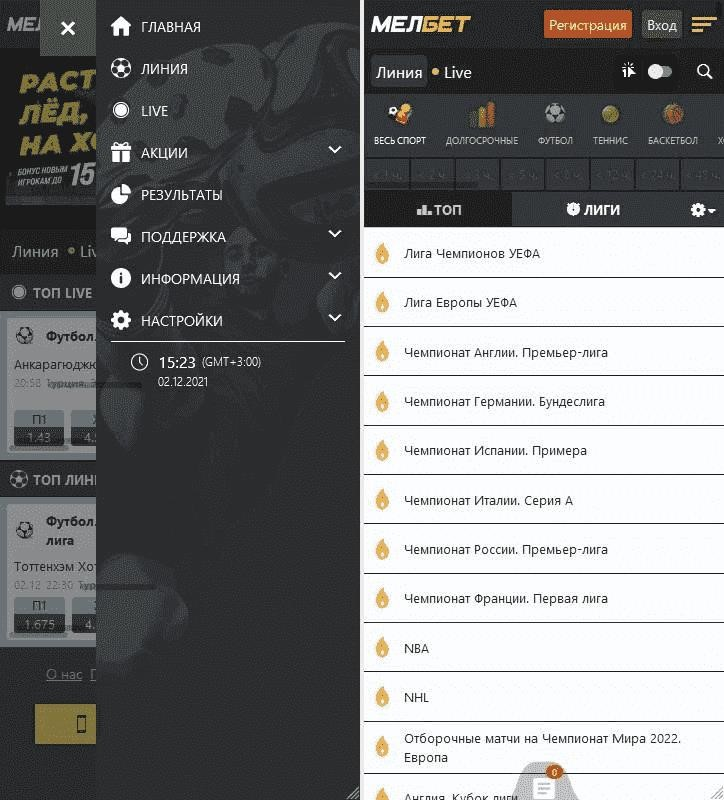
Task: Click the one-click bet pointer icon
Action: [x=628, y=70]
